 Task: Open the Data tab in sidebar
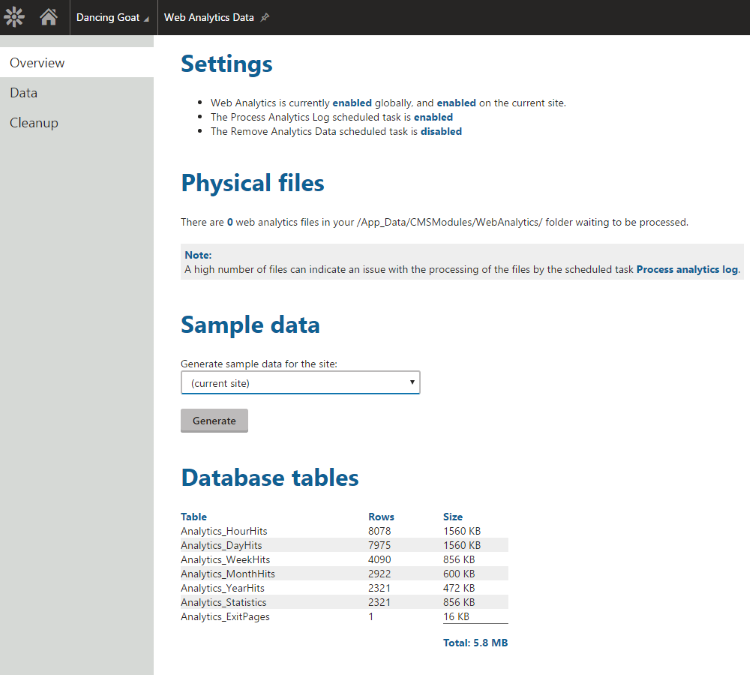[x=24, y=93]
